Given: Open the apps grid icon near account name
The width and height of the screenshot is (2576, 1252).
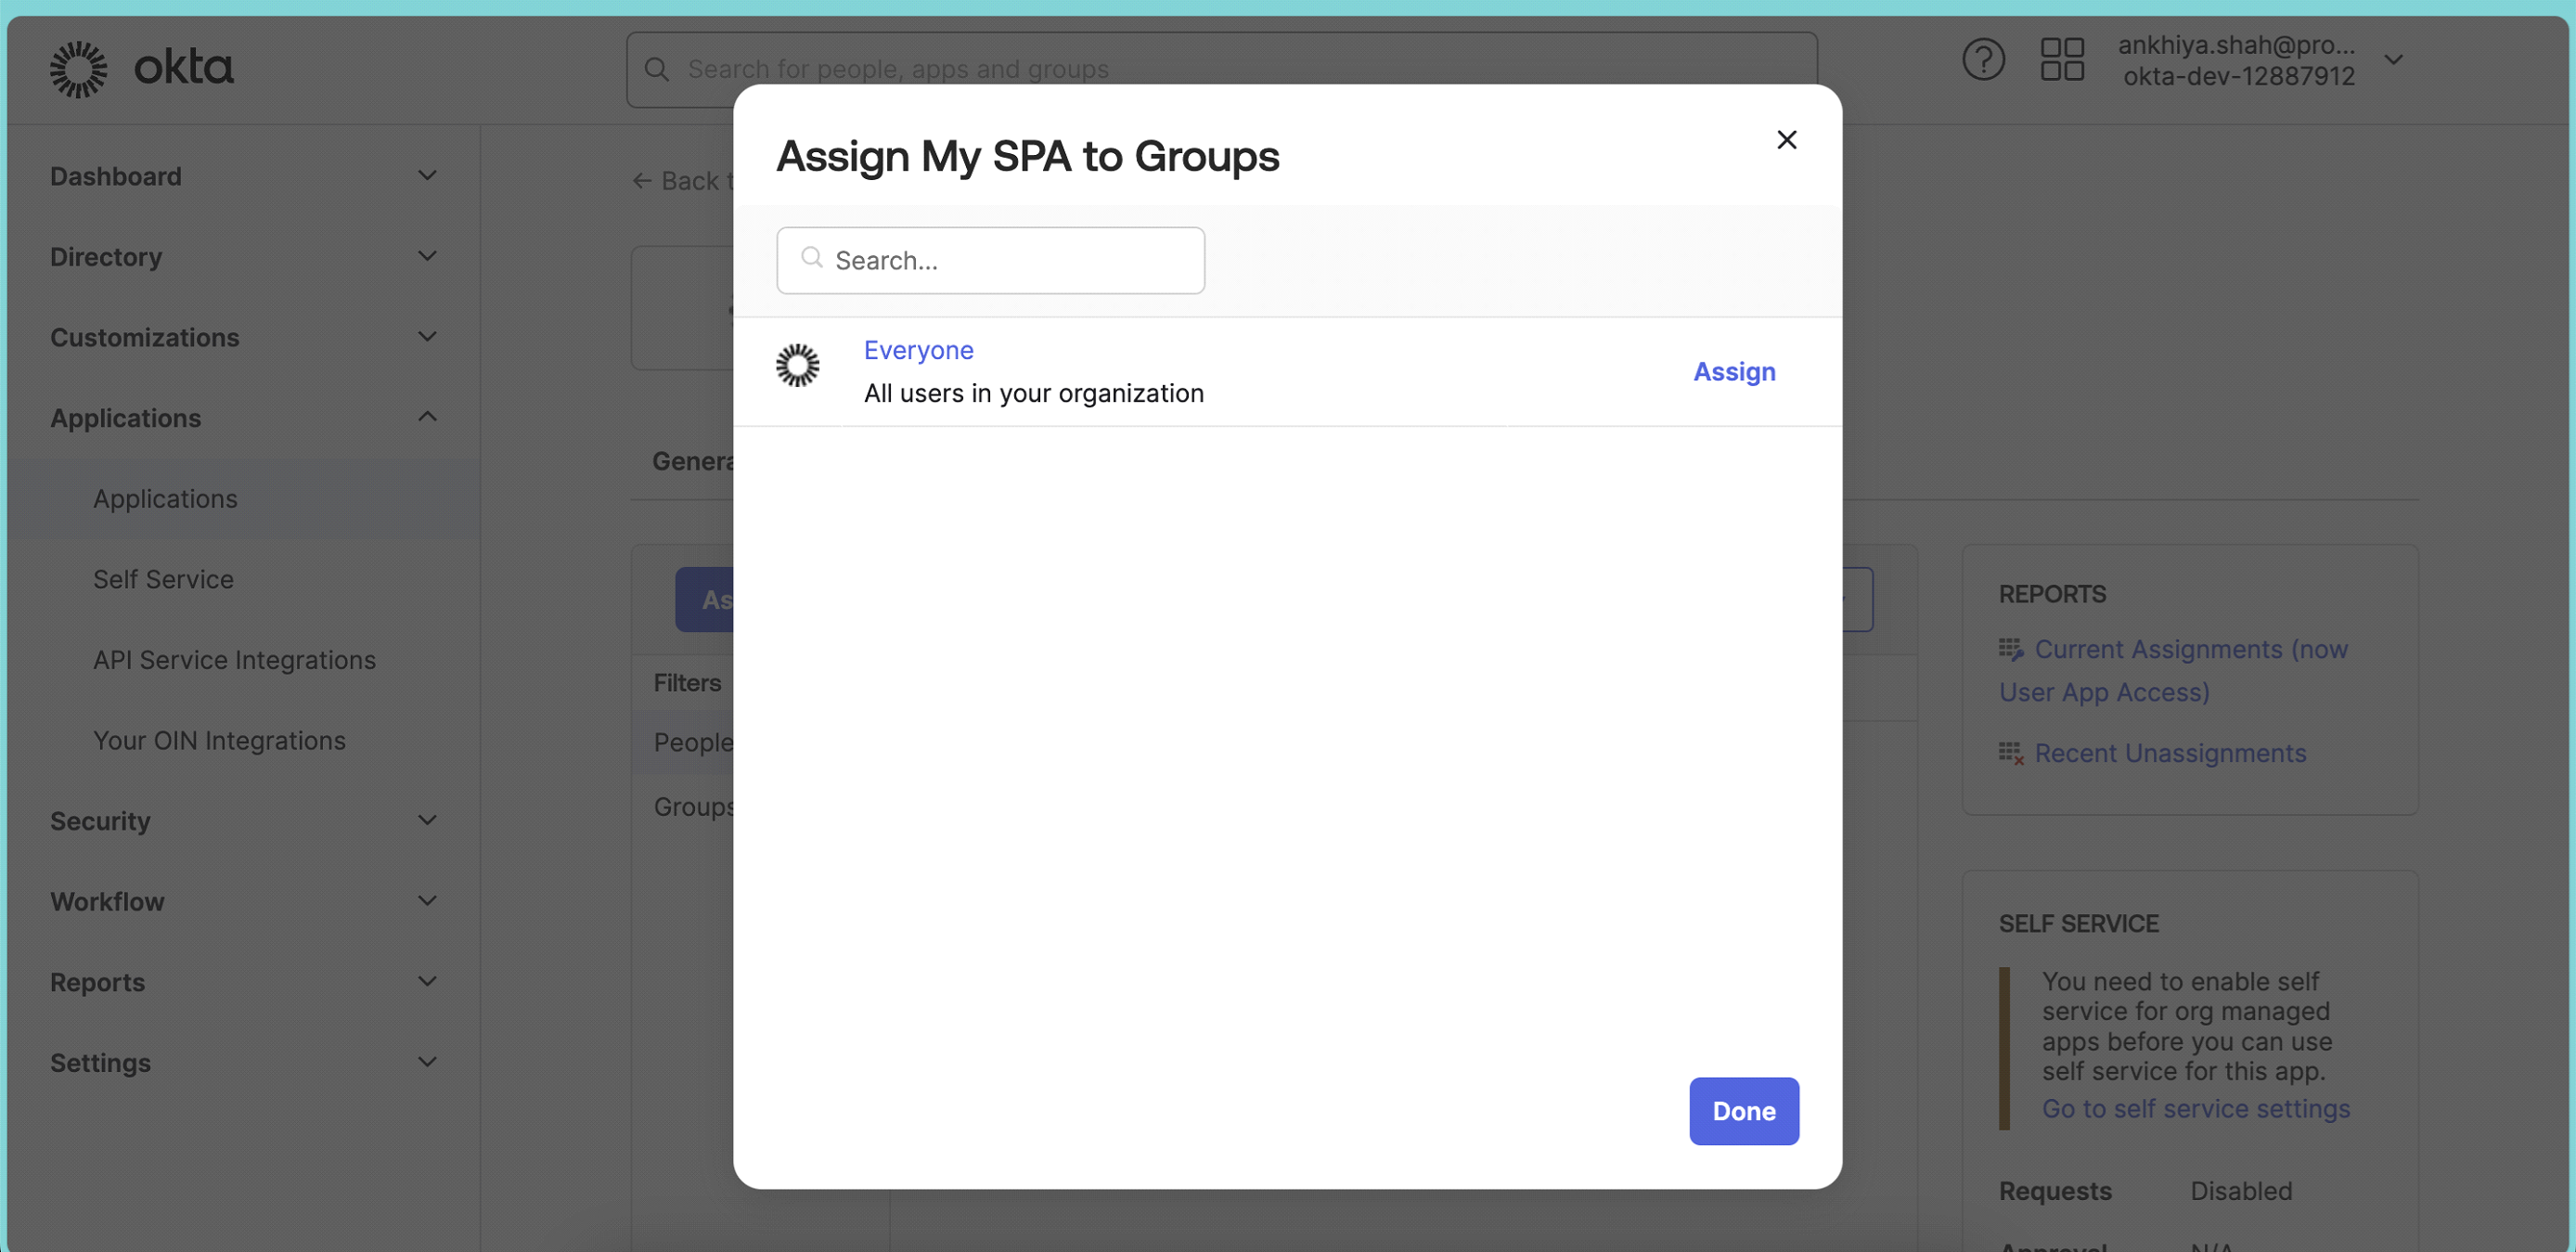Looking at the screenshot, I should click(x=2061, y=60).
